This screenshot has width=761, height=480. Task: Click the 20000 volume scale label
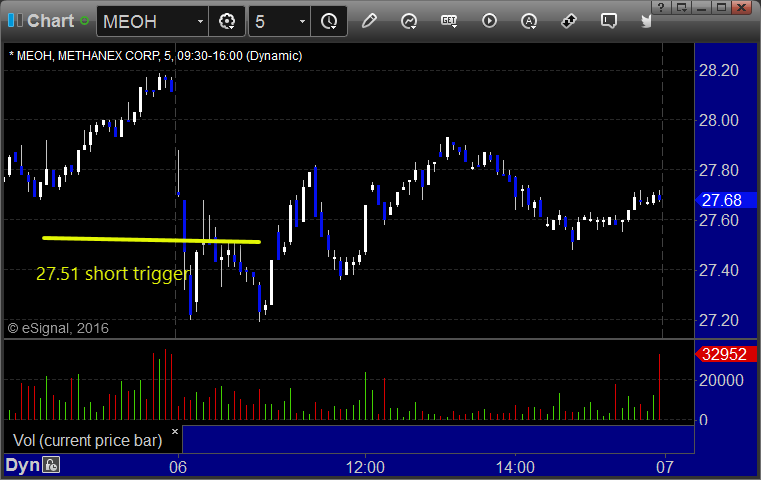coord(721,381)
